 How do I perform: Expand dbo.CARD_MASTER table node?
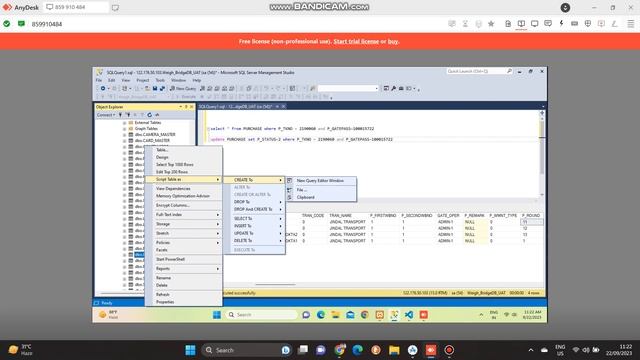[x=124, y=141]
